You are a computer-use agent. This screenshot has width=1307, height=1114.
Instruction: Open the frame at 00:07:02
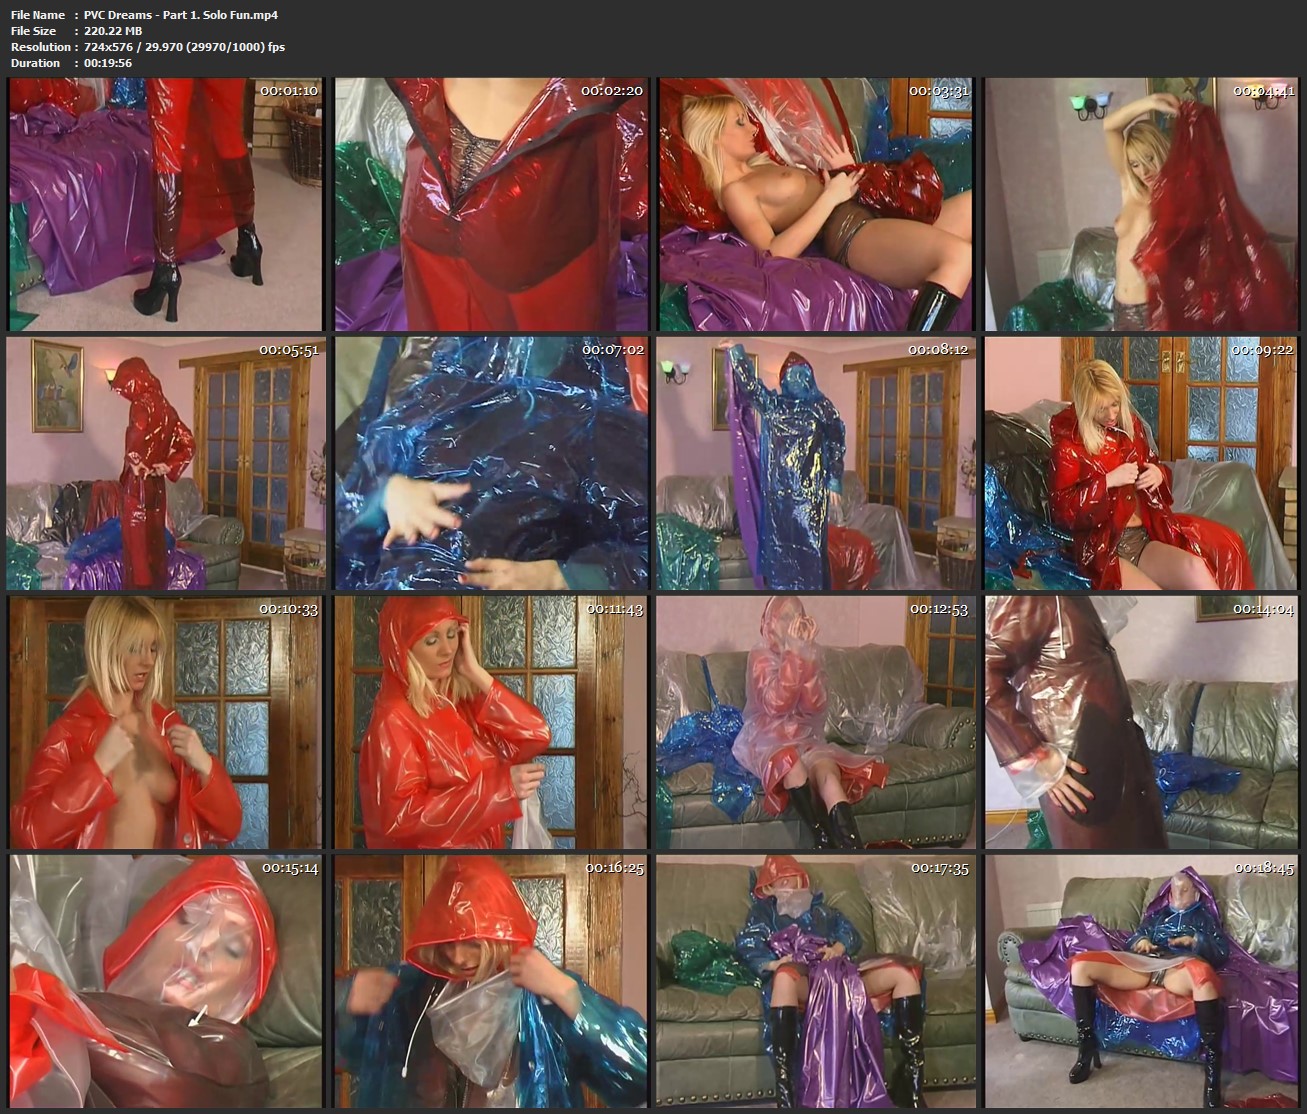[x=491, y=464]
